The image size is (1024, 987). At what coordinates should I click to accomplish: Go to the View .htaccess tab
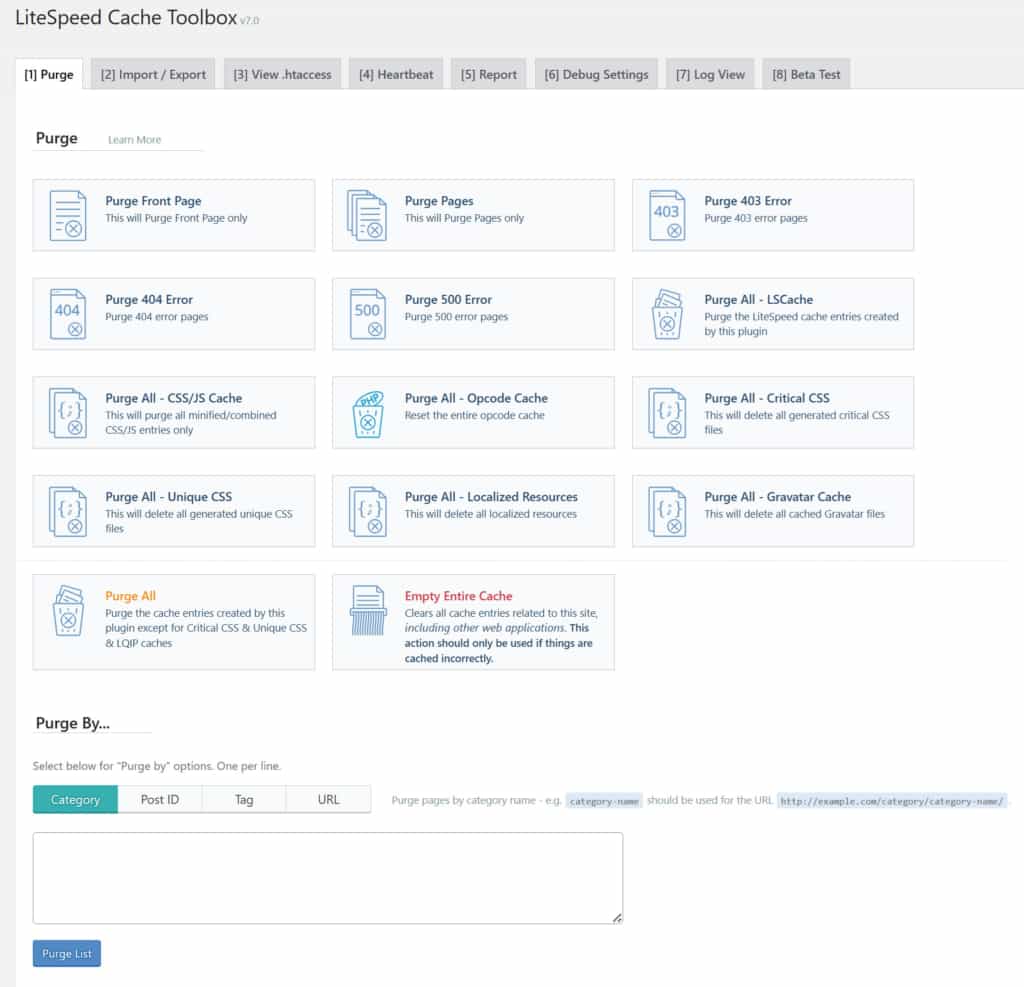(x=282, y=74)
